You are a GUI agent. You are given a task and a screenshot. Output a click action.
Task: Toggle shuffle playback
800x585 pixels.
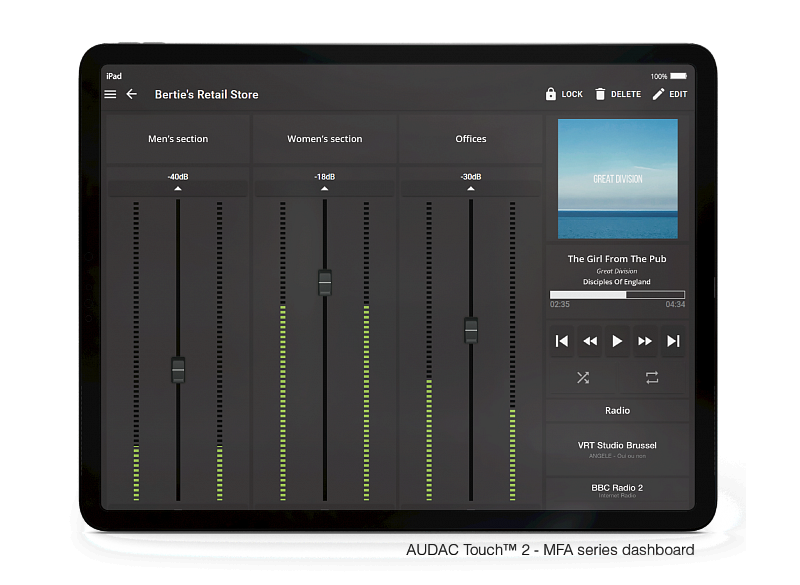(x=583, y=377)
